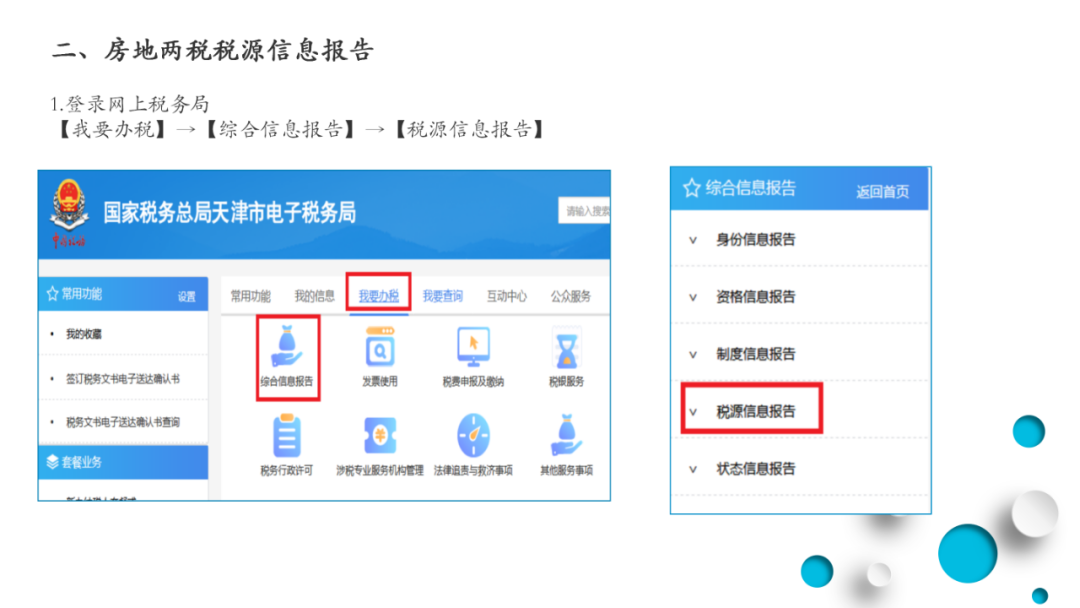1080x608 pixels.
Task: Open the 发票使用 icon
Action: 380,347
